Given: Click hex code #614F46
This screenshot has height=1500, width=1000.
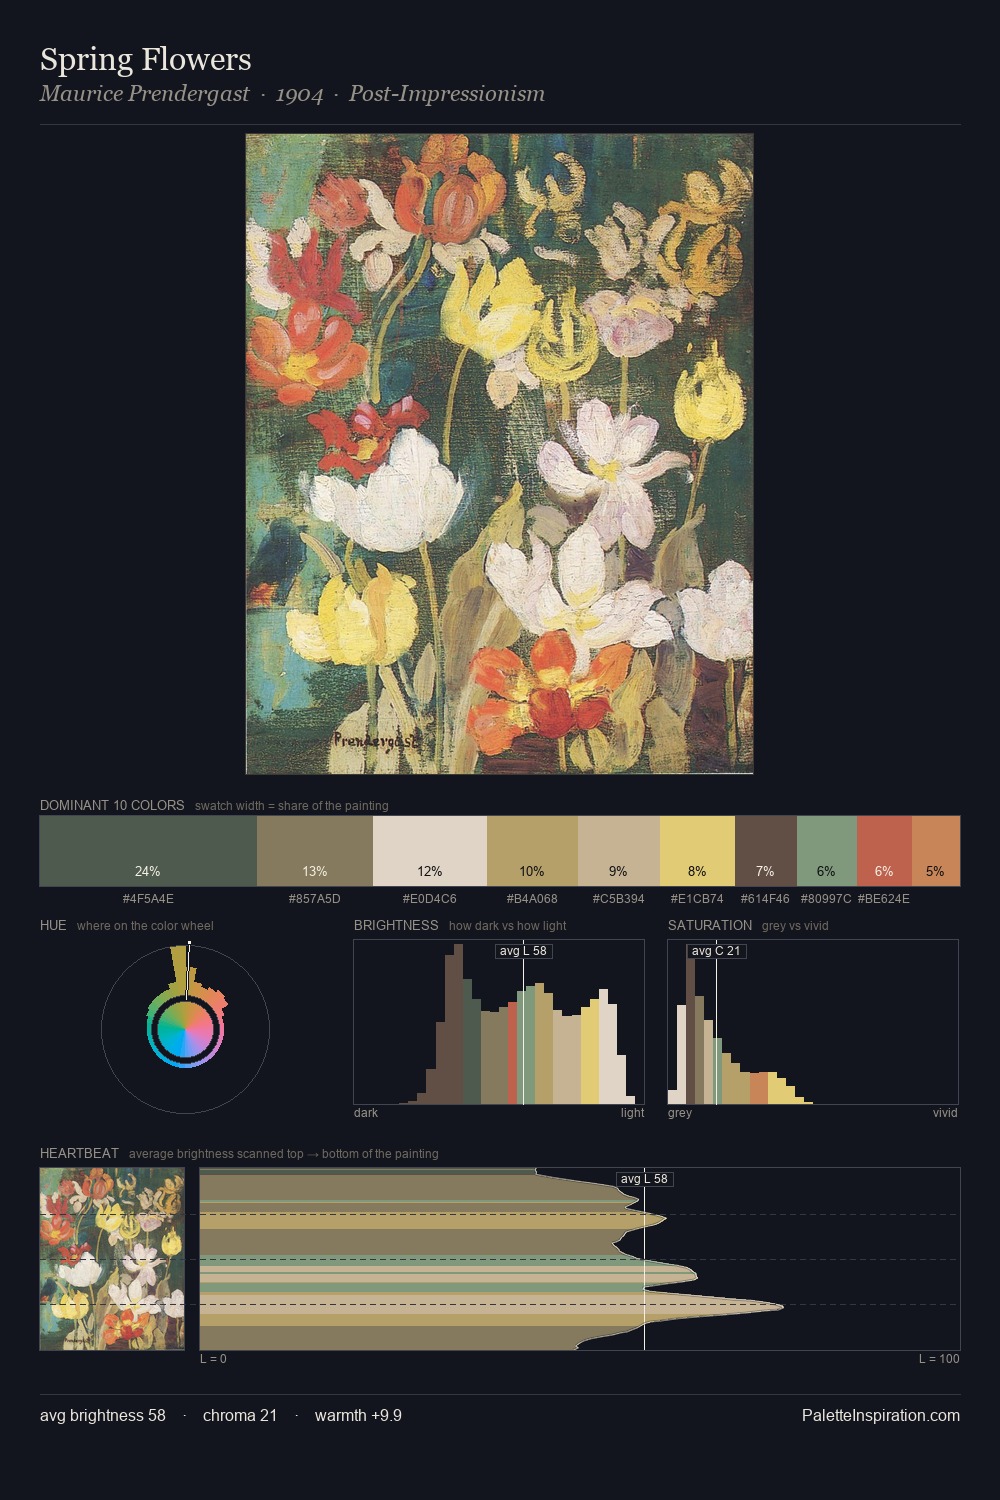Looking at the screenshot, I should 766,899.
